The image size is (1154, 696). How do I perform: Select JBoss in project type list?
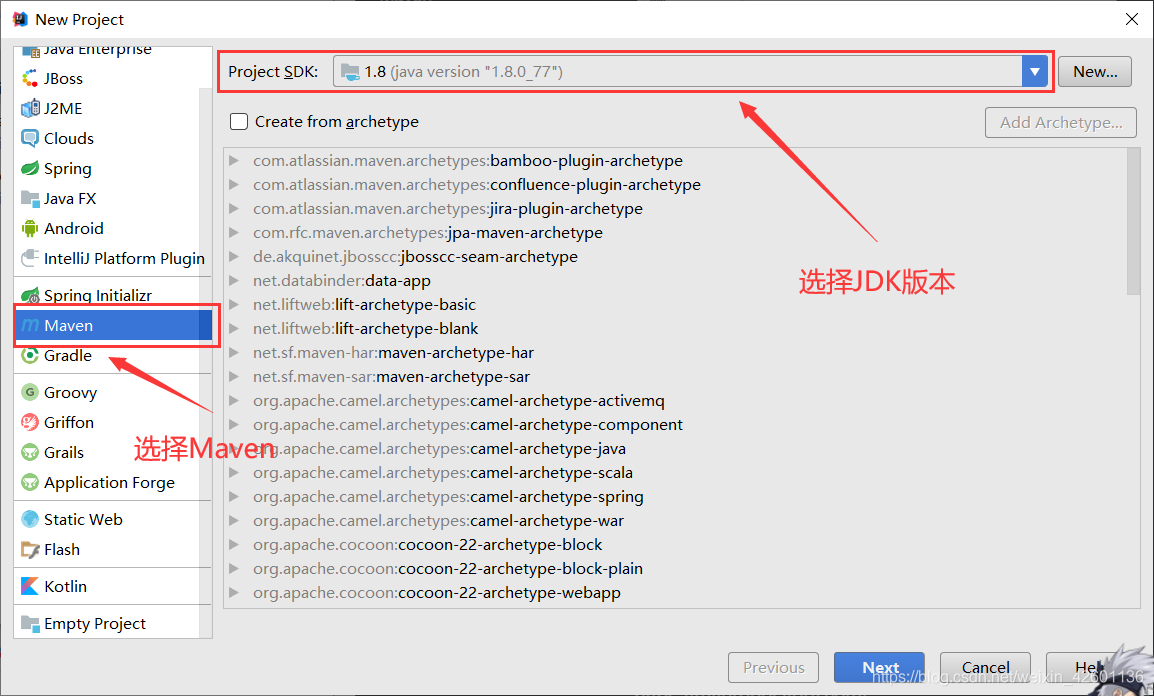[x=63, y=78]
